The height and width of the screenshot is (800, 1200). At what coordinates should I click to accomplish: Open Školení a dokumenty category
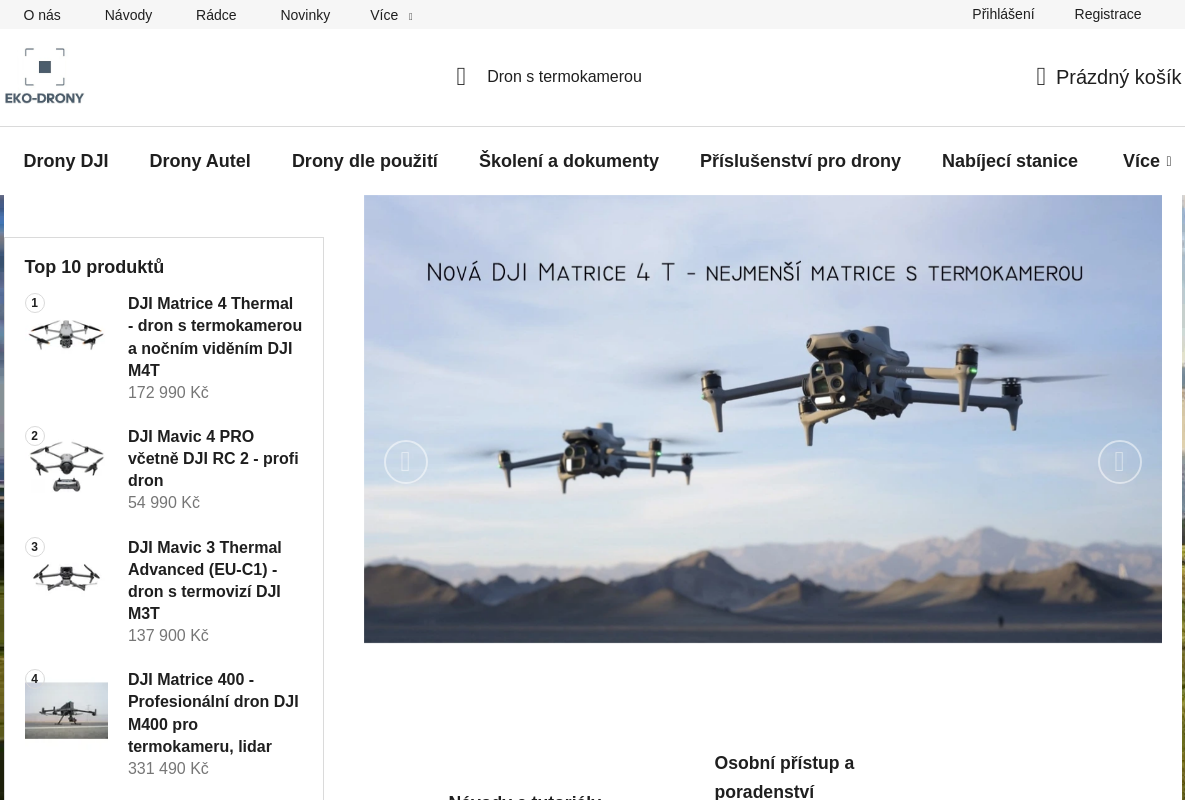click(x=569, y=161)
